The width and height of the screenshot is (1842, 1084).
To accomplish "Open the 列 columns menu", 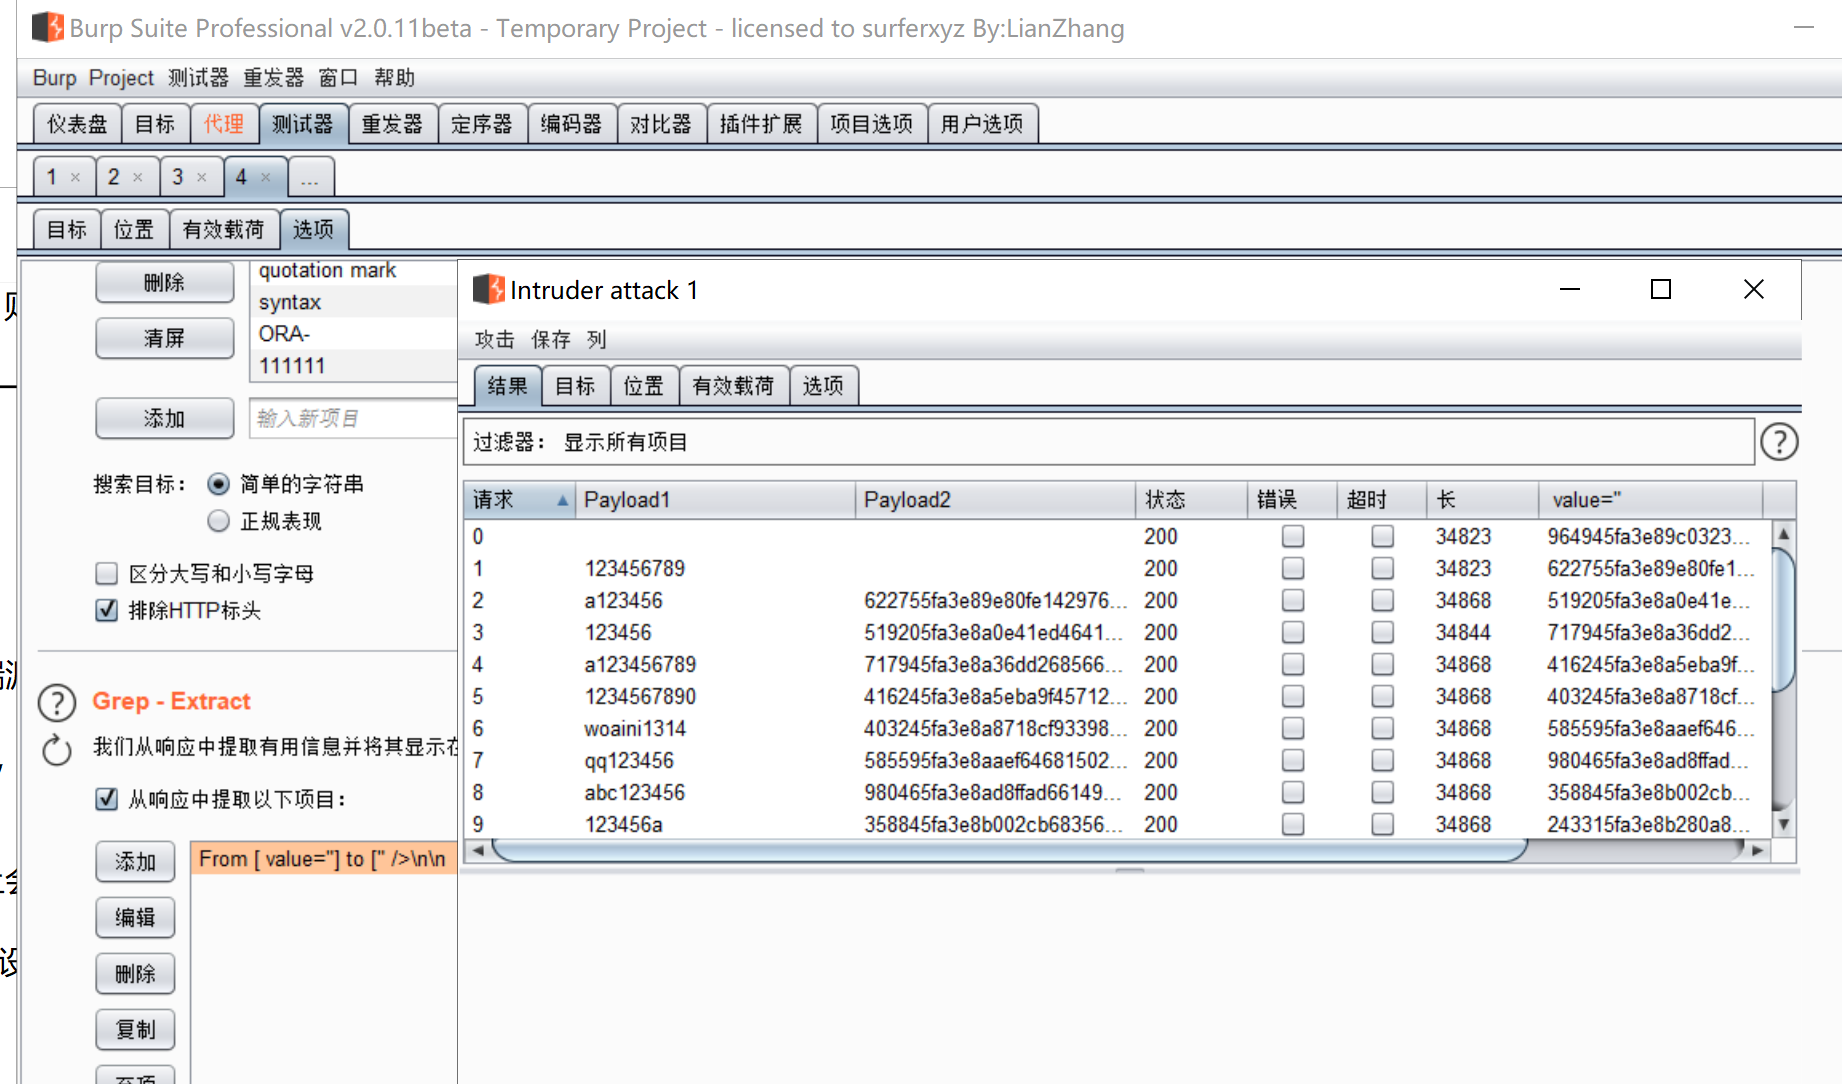I will [597, 340].
